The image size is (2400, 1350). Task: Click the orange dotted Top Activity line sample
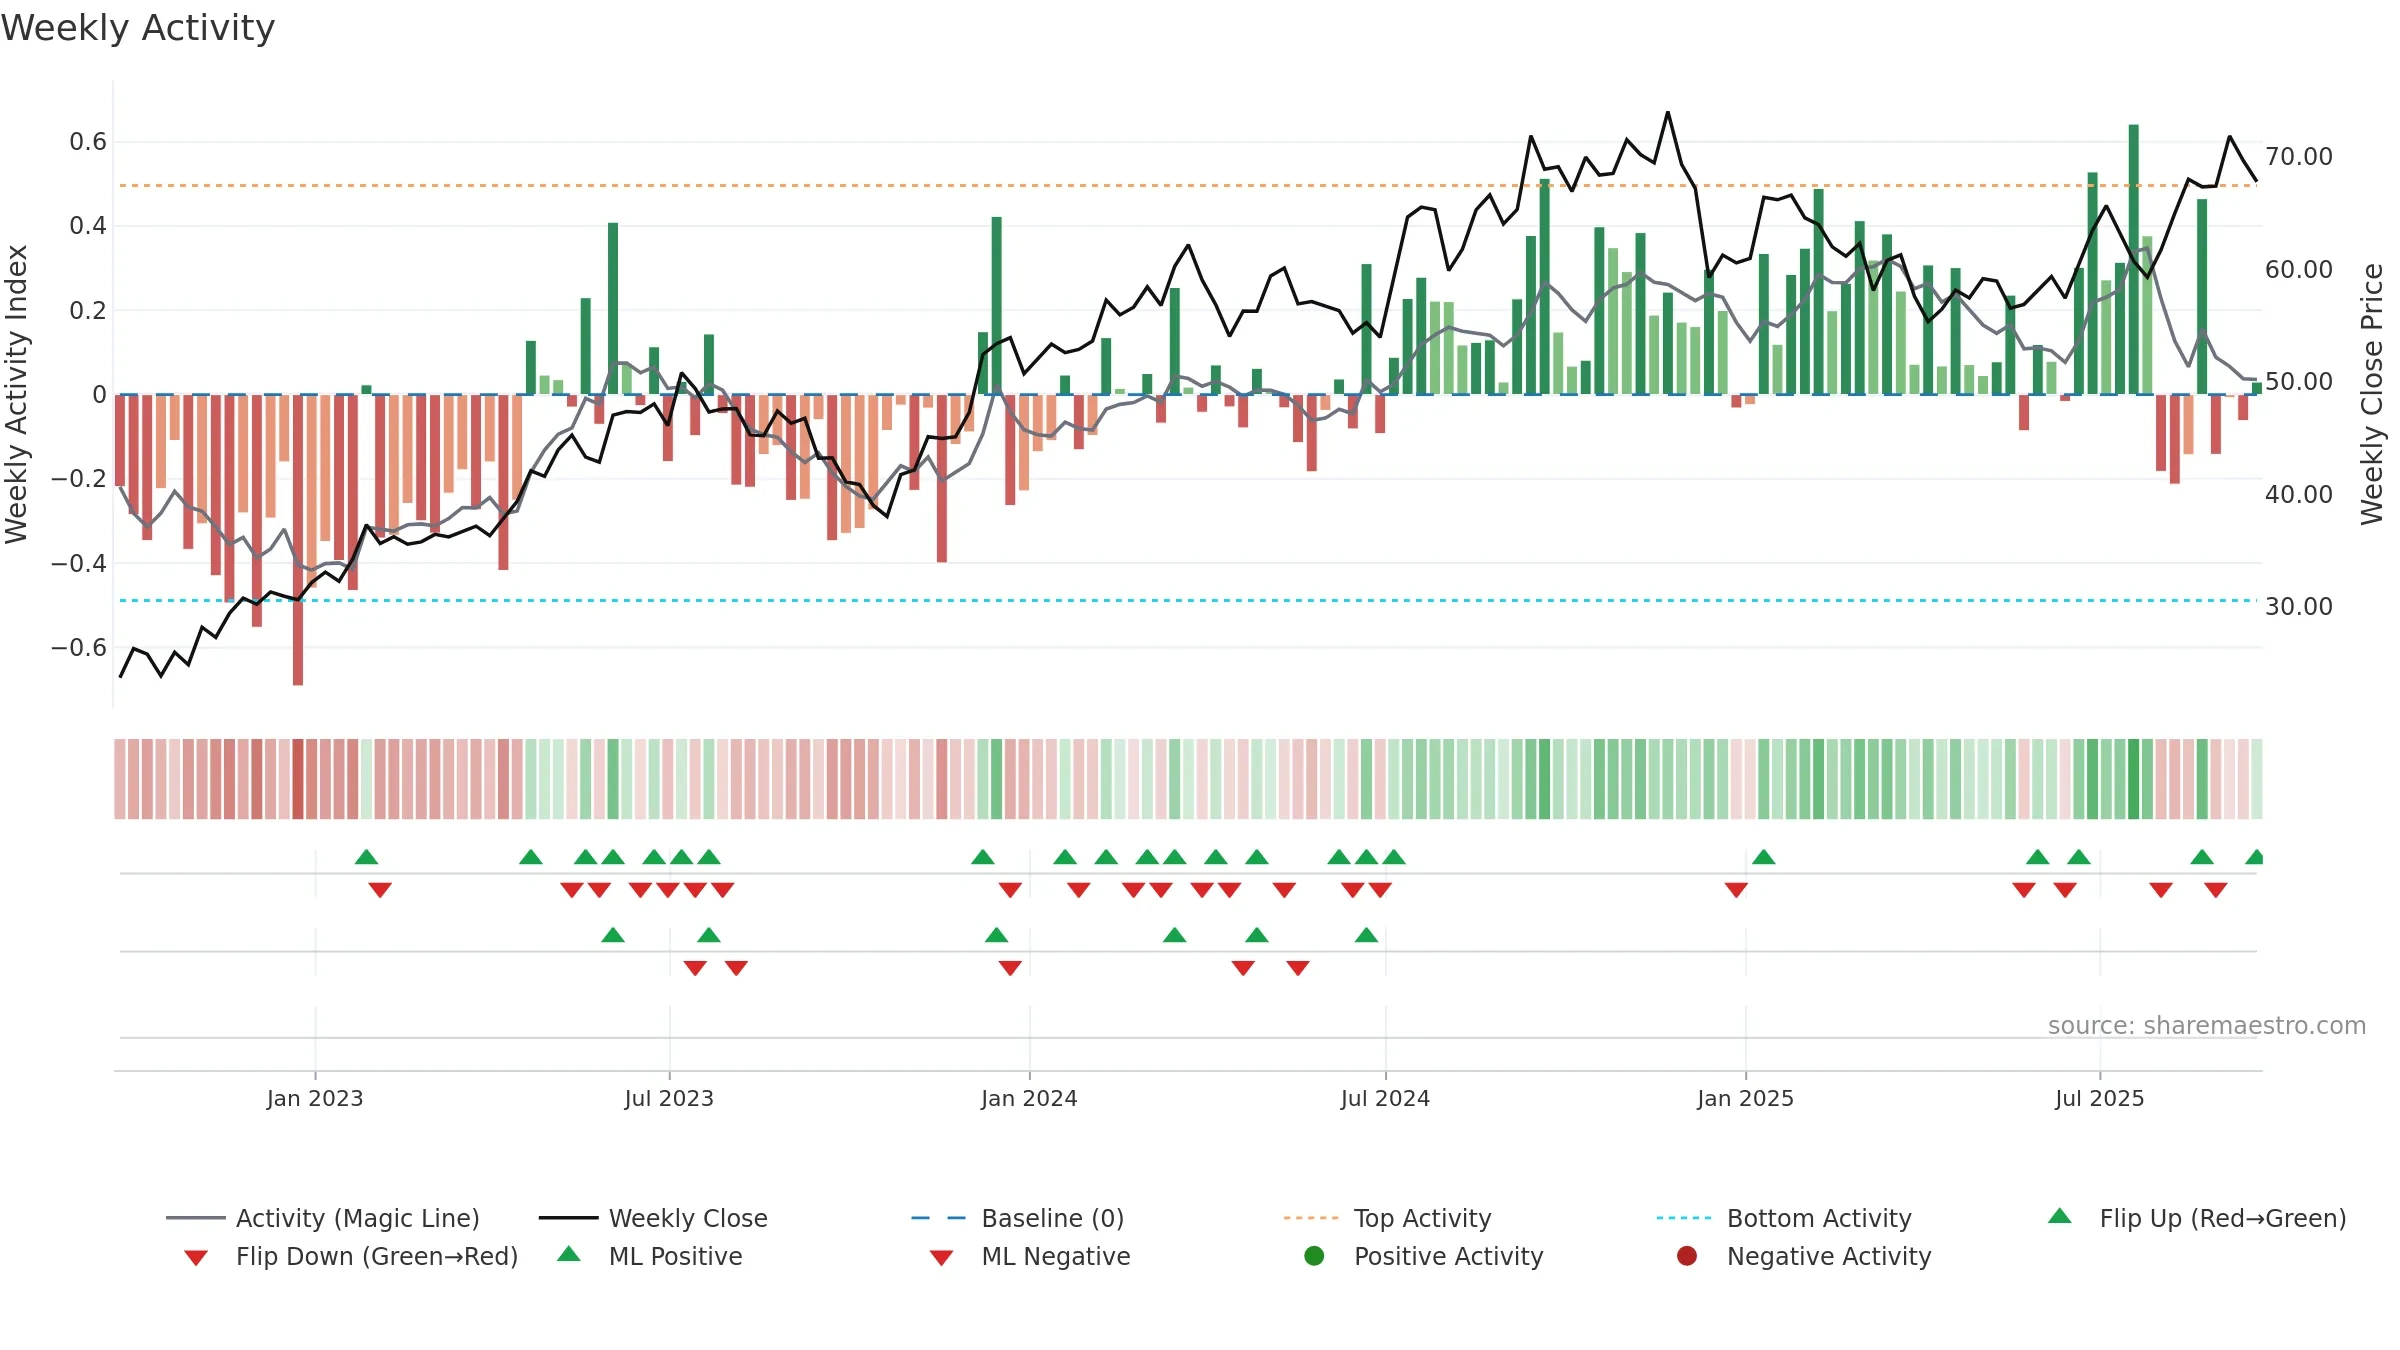click(1312, 1218)
